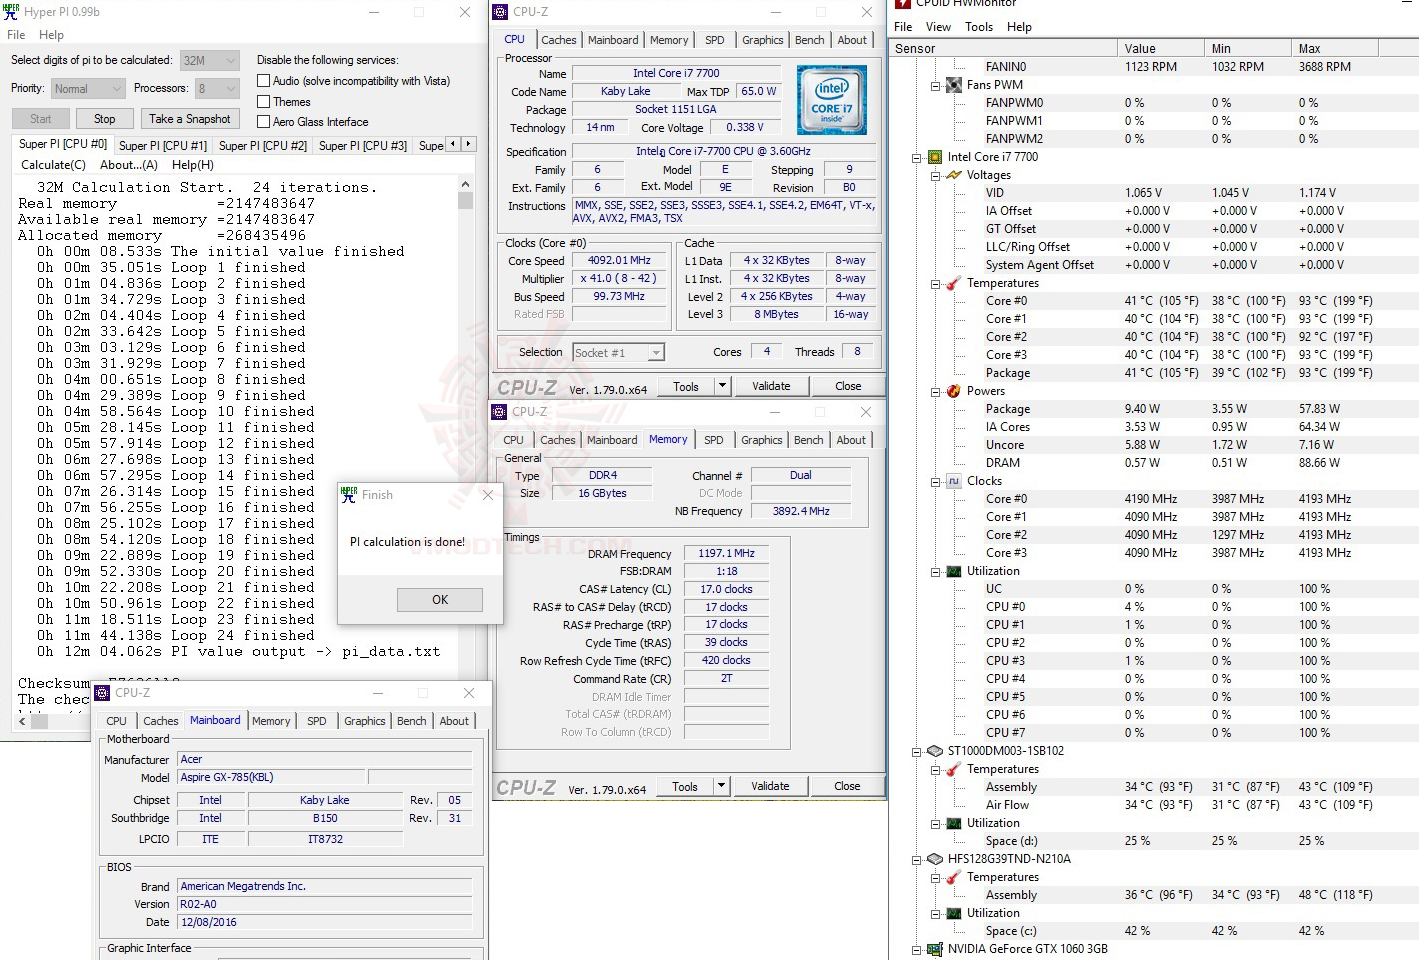This screenshot has height=960, width=1419.
Task: Click OK in the Finish dialog
Action: click(x=440, y=599)
